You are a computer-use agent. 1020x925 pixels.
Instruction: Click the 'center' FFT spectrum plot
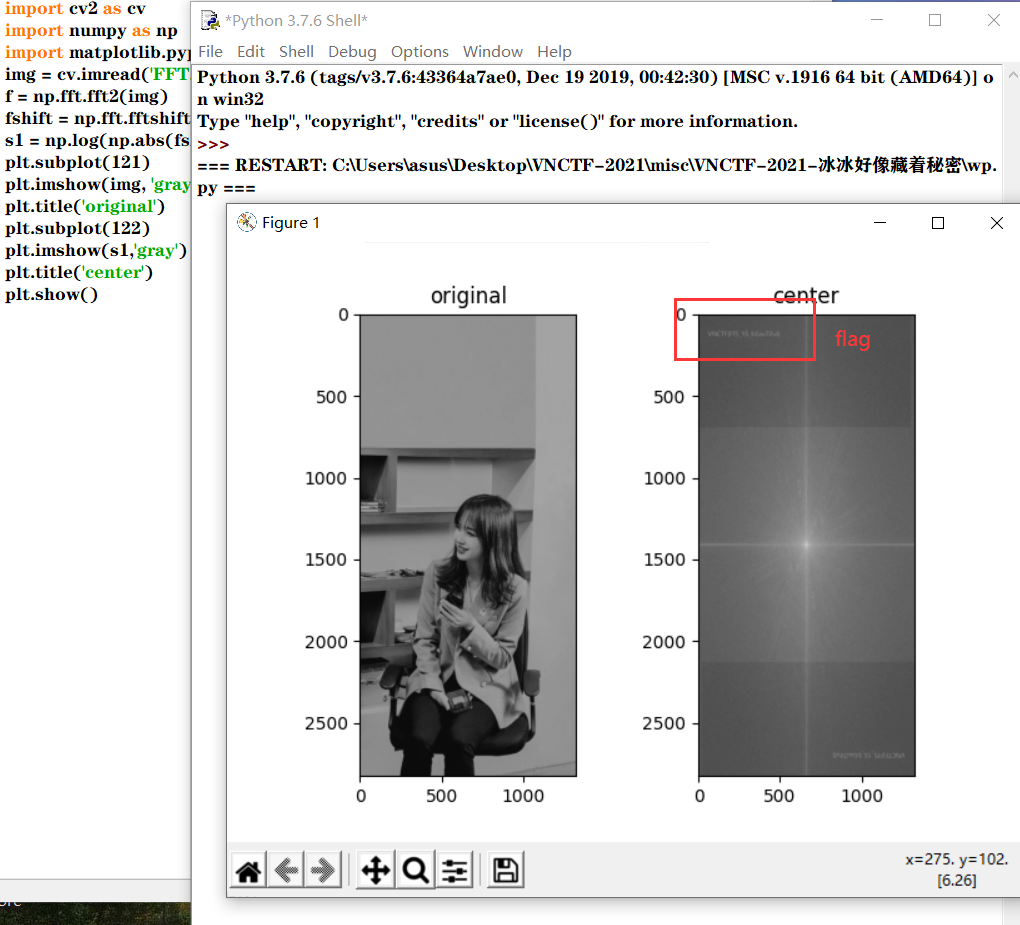(806, 545)
